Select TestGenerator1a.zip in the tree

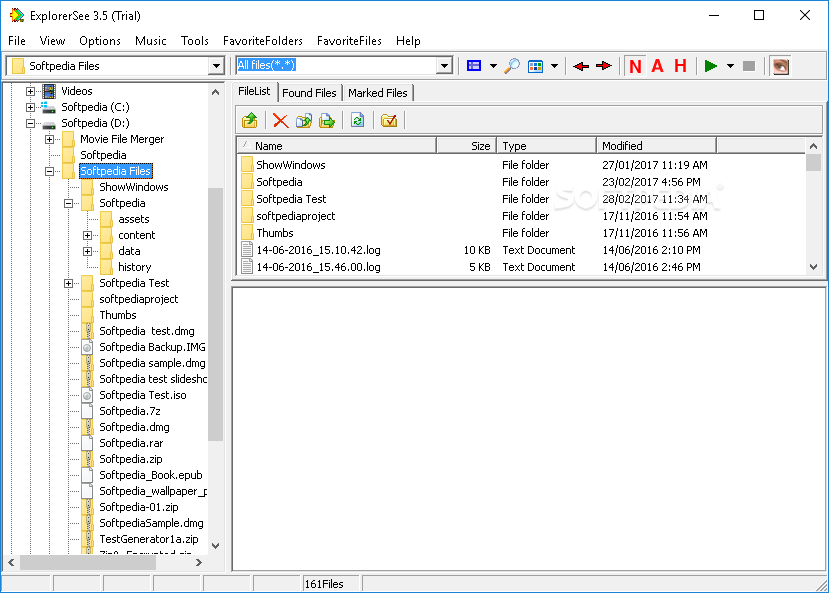(x=149, y=539)
